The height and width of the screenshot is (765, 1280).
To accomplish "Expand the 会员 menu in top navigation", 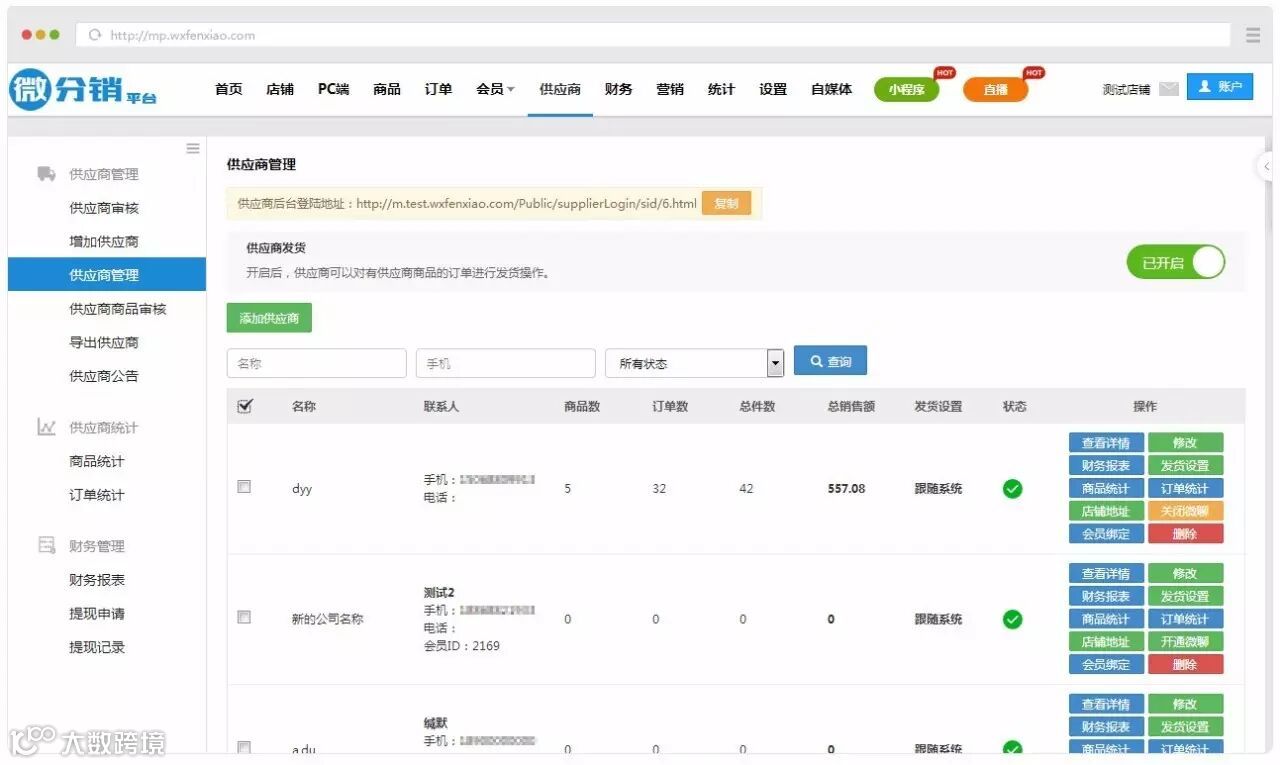I will coord(495,89).
